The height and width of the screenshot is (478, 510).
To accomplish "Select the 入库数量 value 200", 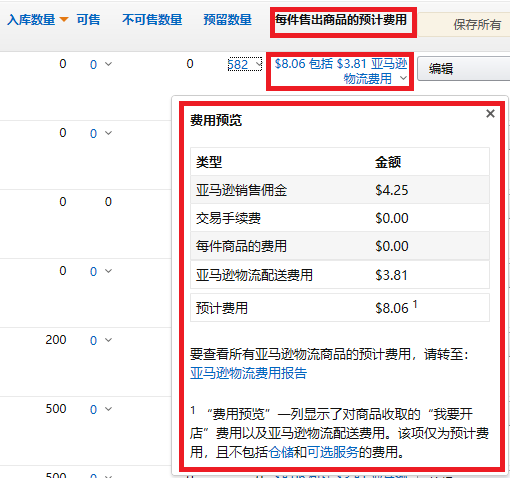I will [56, 340].
